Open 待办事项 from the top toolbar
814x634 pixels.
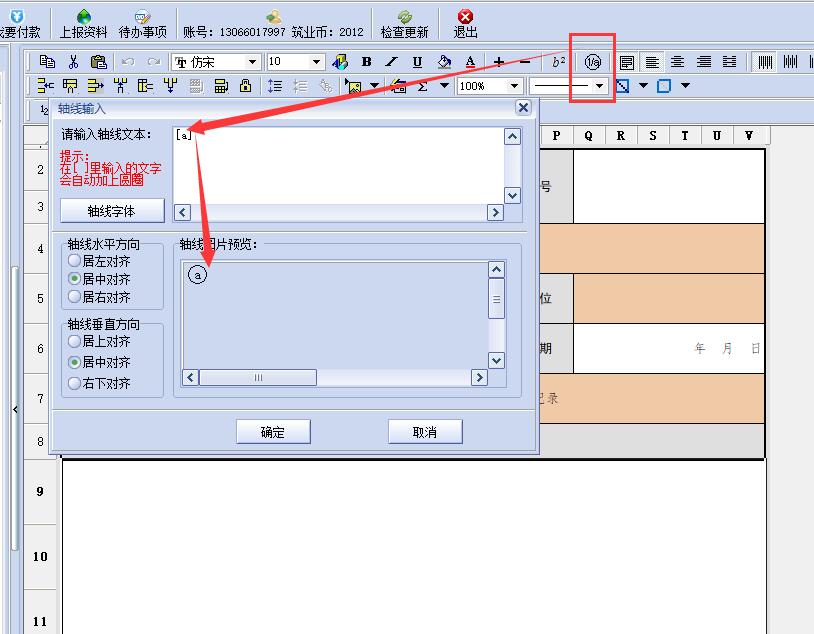(142, 23)
